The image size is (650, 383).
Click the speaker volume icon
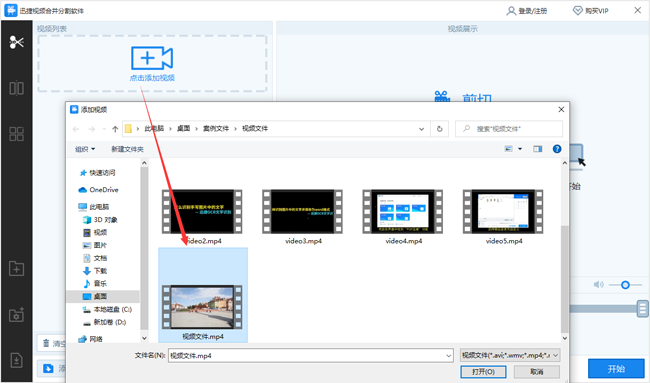pos(598,285)
